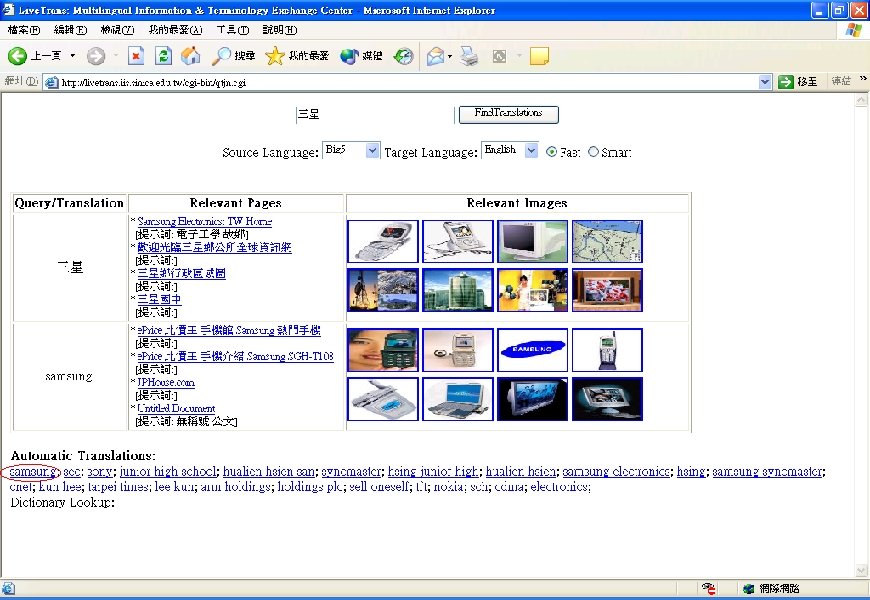Open the File menu (first menu item)

[24, 30]
